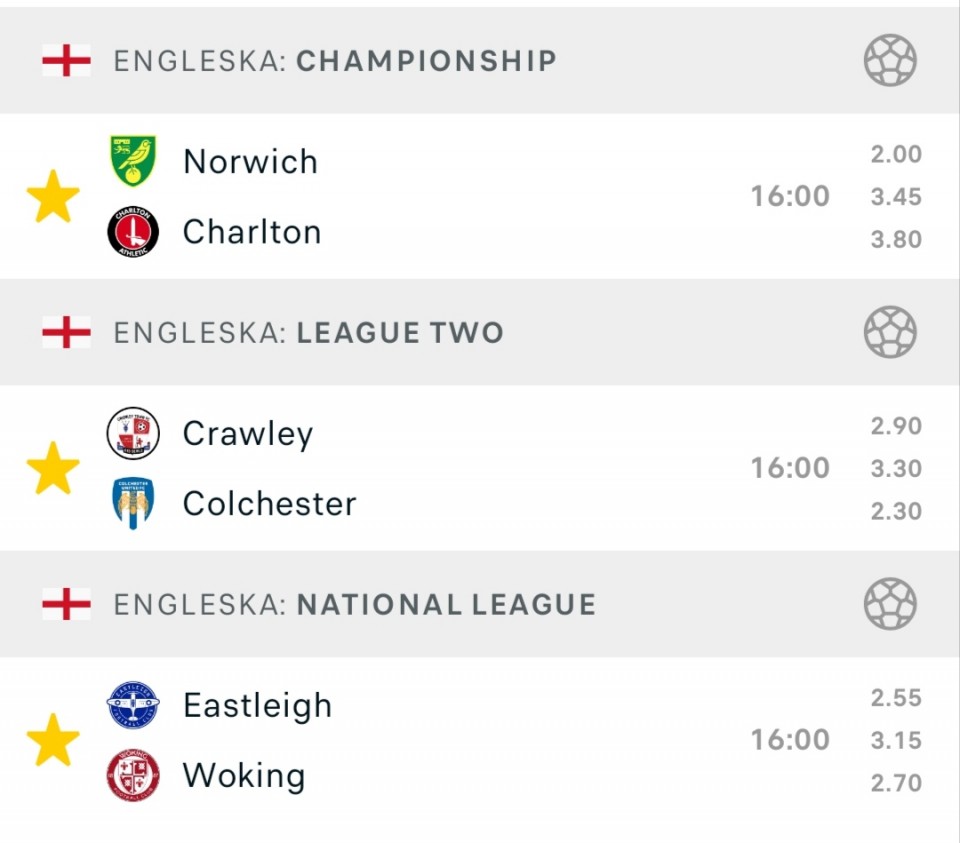The image size is (960, 843).
Task: Click the Charlton Athletic club crest
Action: tap(133, 232)
